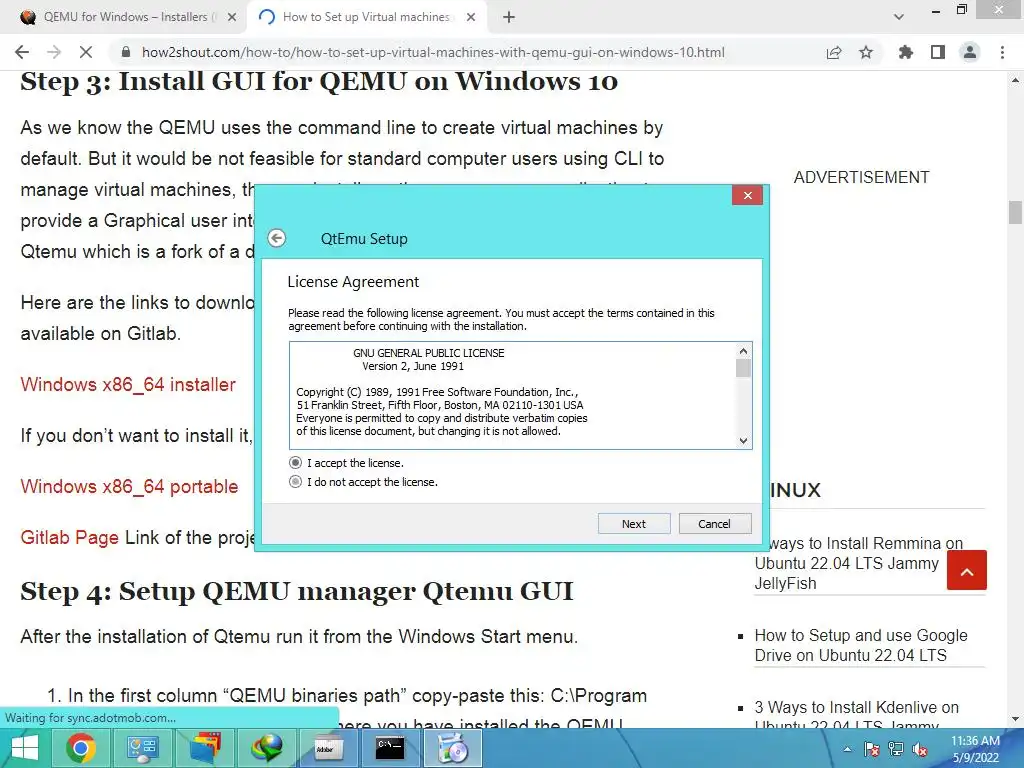Open Chrome from the taskbar

(80, 748)
